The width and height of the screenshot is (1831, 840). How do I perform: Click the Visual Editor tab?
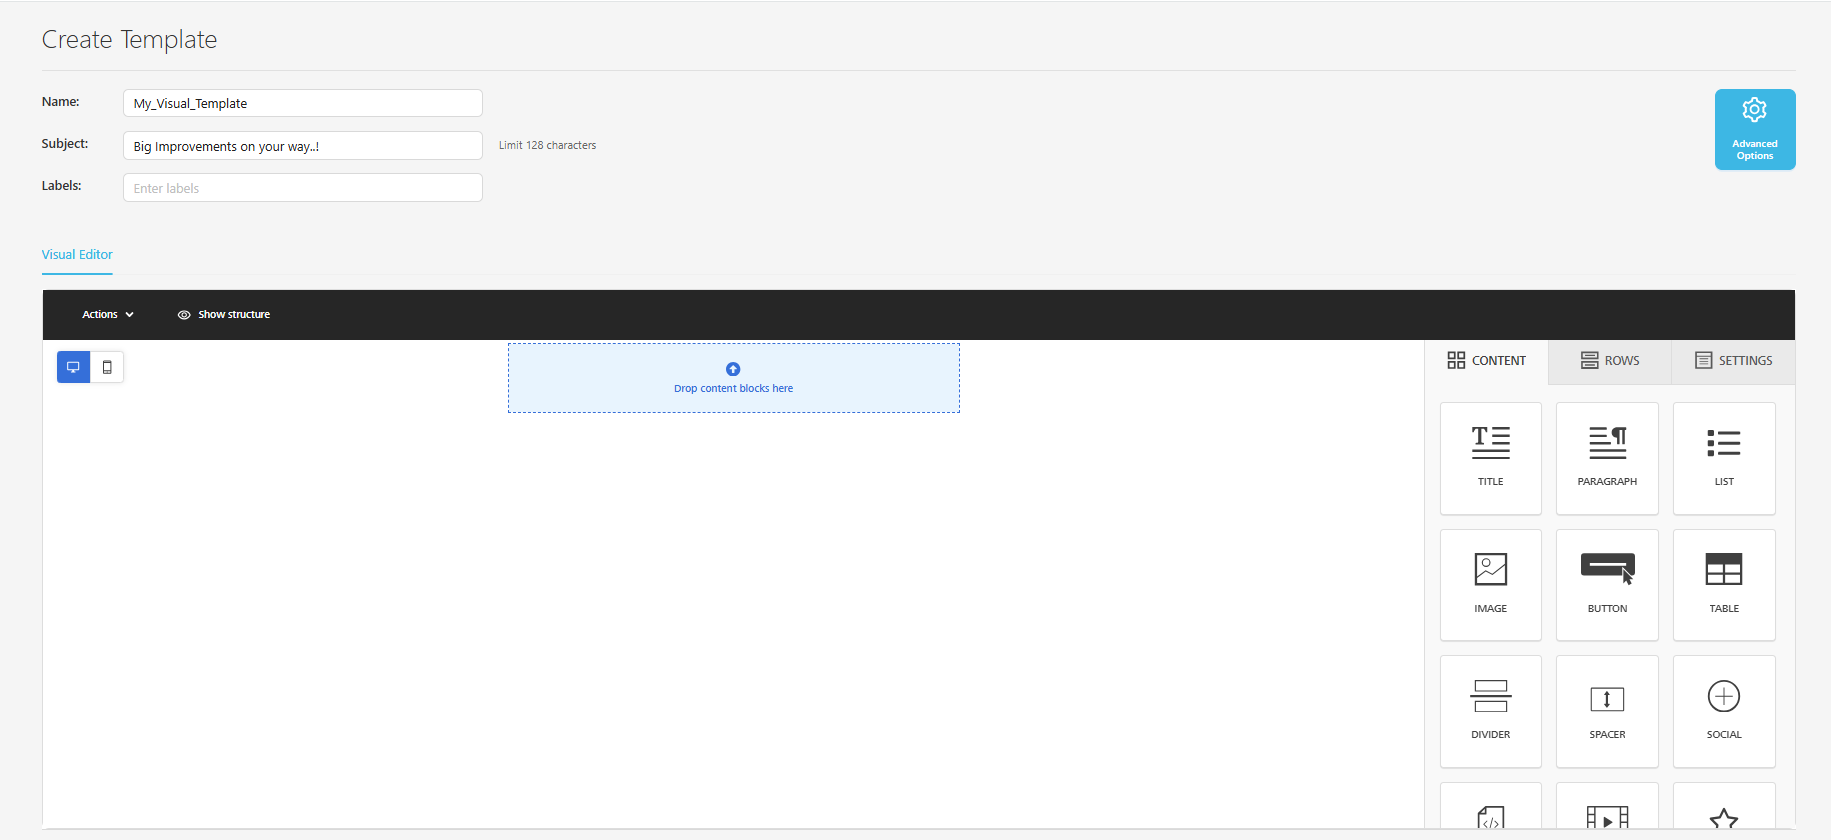[77, 255]
